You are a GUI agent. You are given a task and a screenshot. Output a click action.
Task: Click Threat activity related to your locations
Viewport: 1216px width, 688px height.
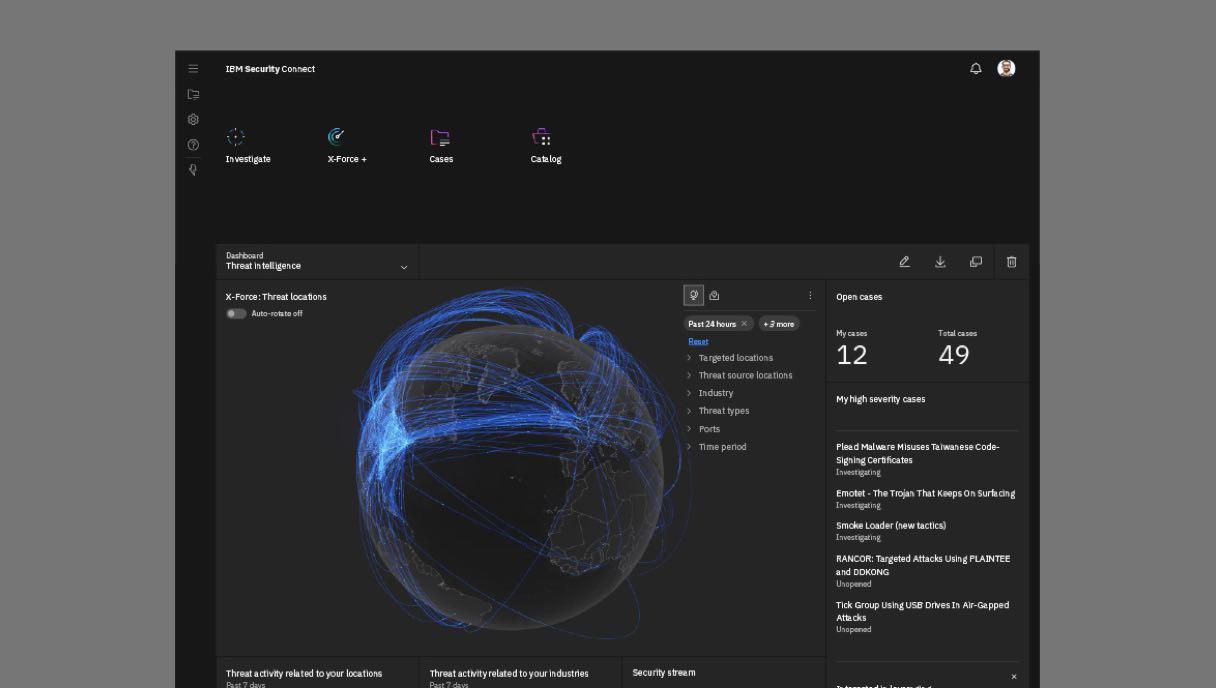tap(304, 674)
